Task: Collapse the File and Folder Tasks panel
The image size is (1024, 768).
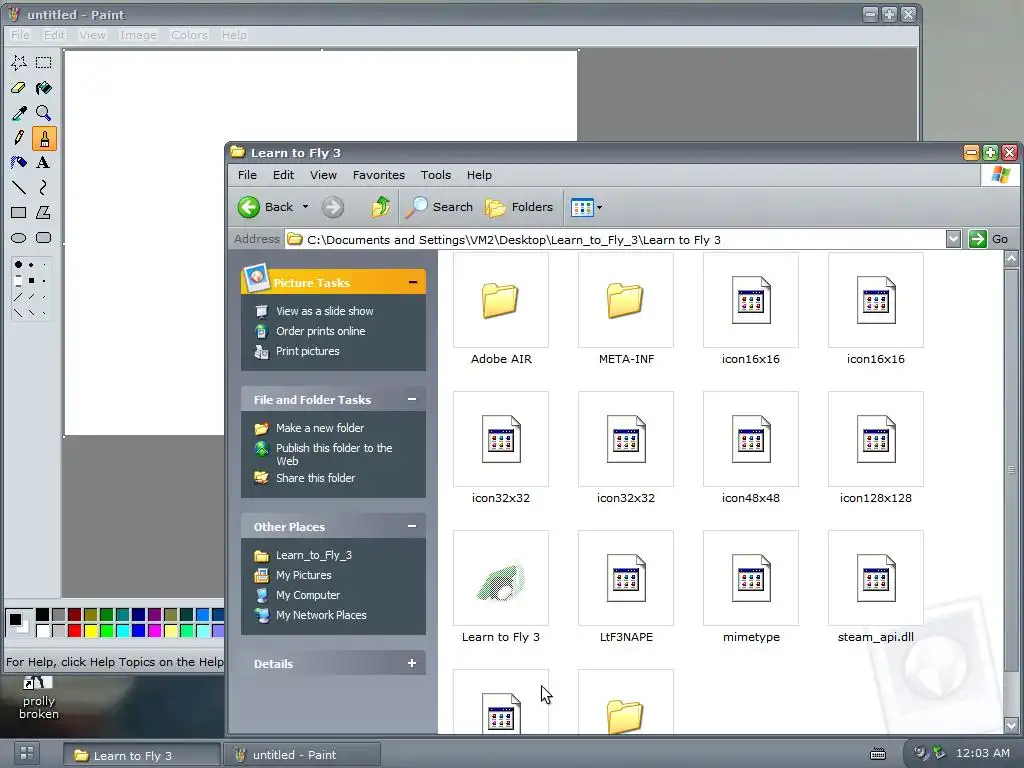Action: pyautogui.click(x=412, y=399)
